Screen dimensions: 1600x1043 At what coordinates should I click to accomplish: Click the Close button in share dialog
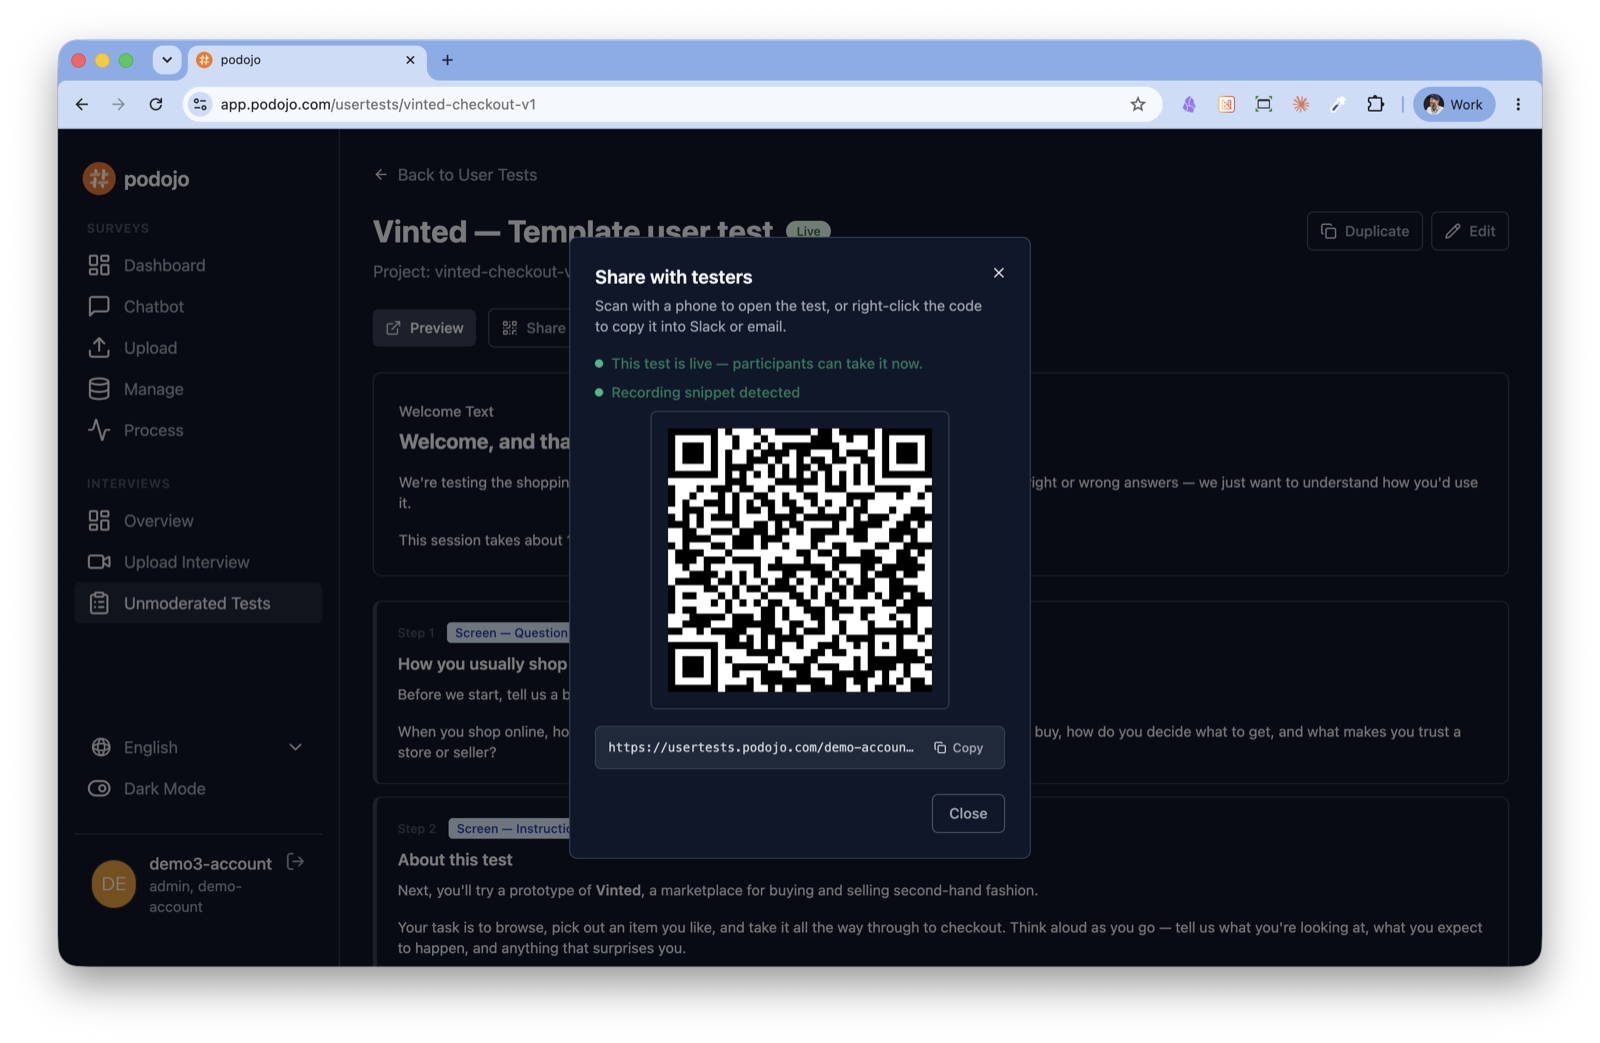pos(967,813)
